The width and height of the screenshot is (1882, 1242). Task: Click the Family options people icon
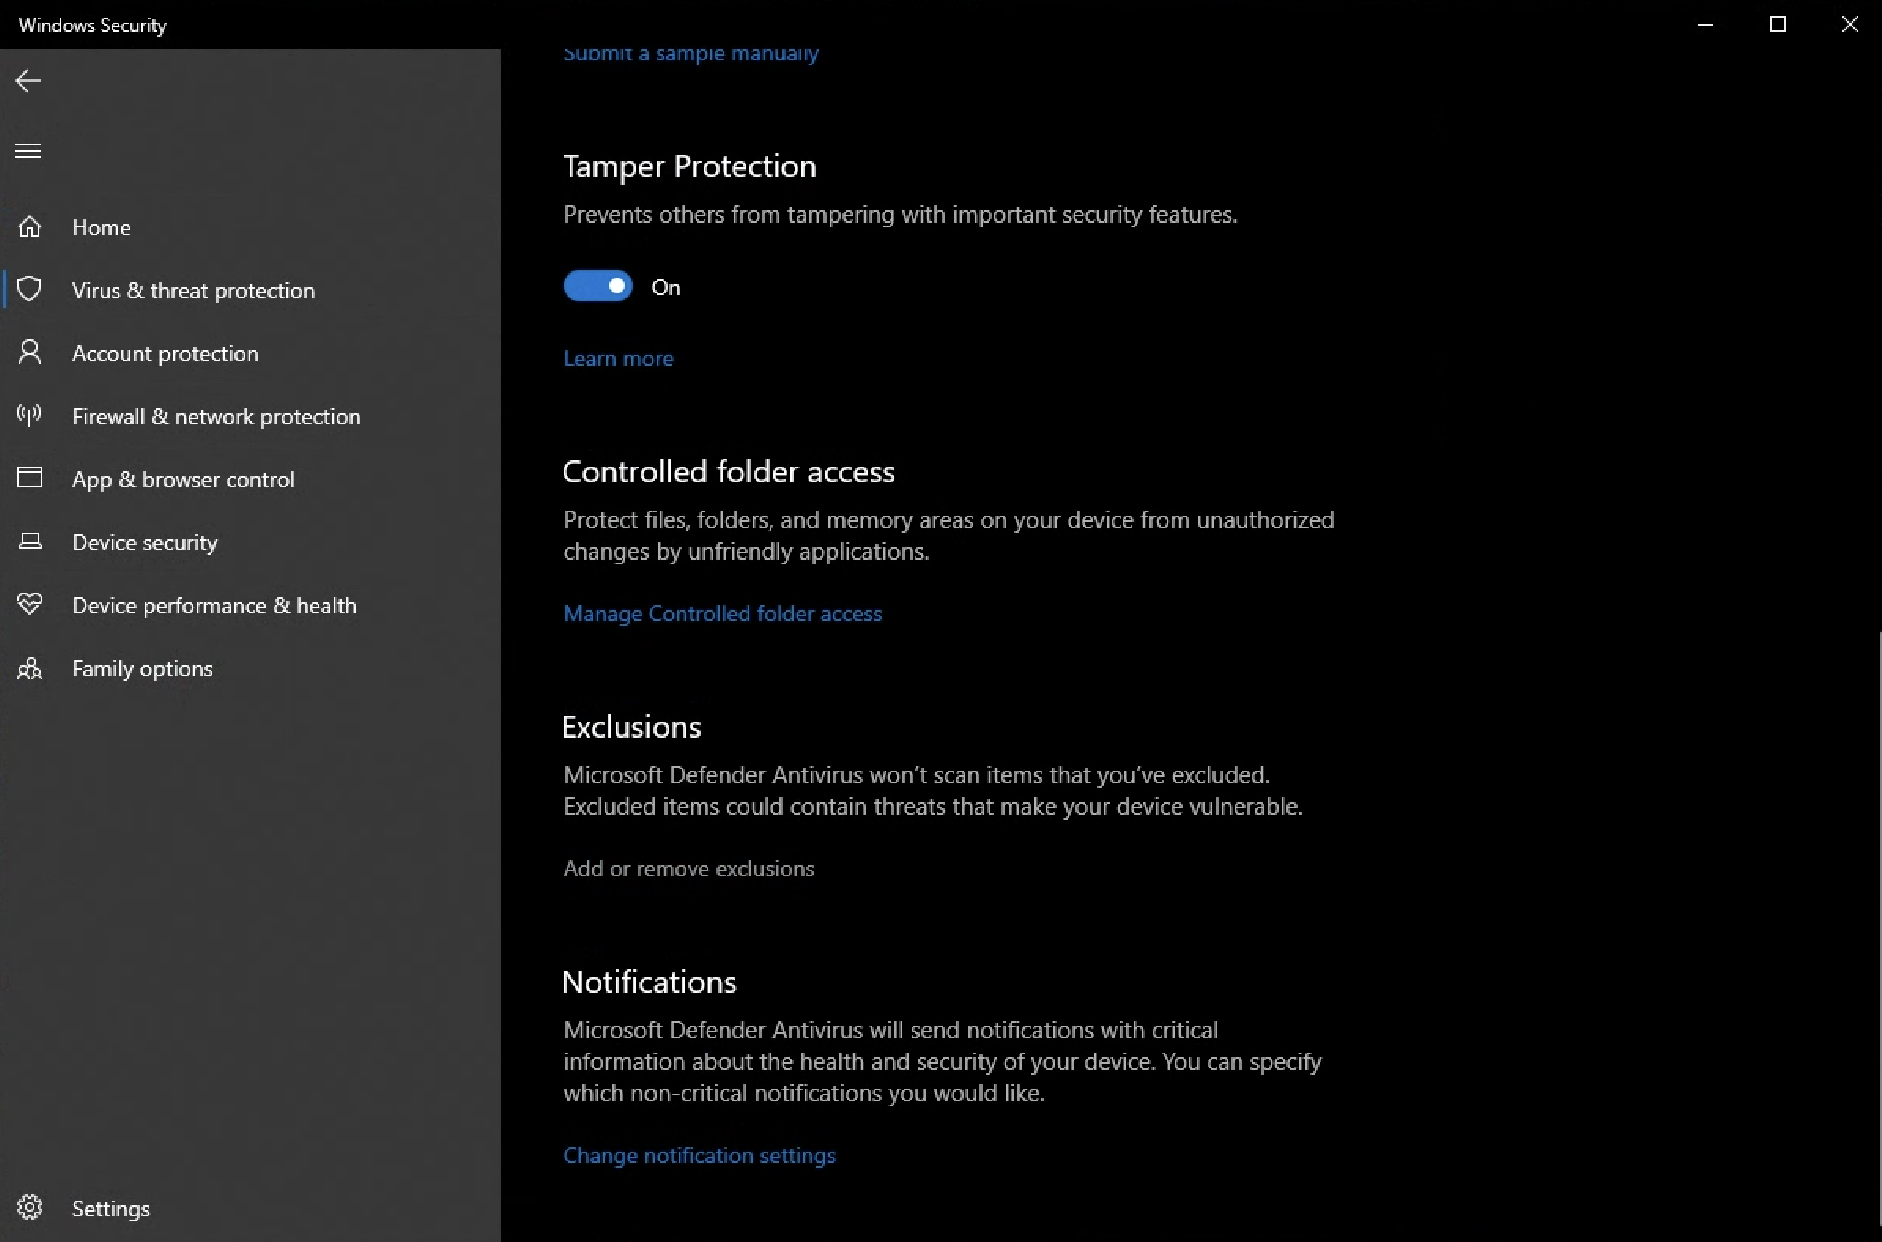pyautogui.click(x=30, y=668)
